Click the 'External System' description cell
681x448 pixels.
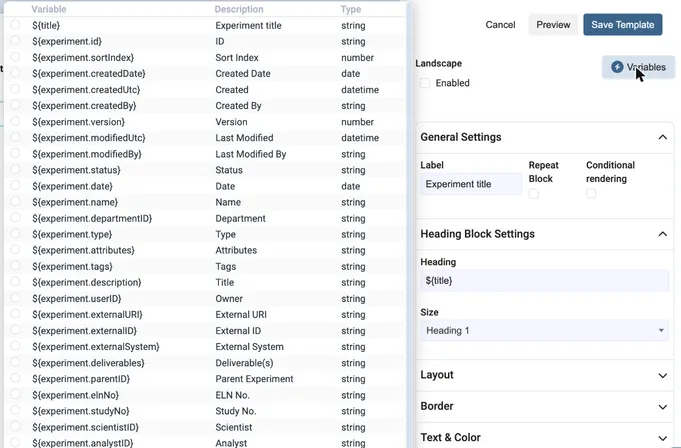click(249, 347)
